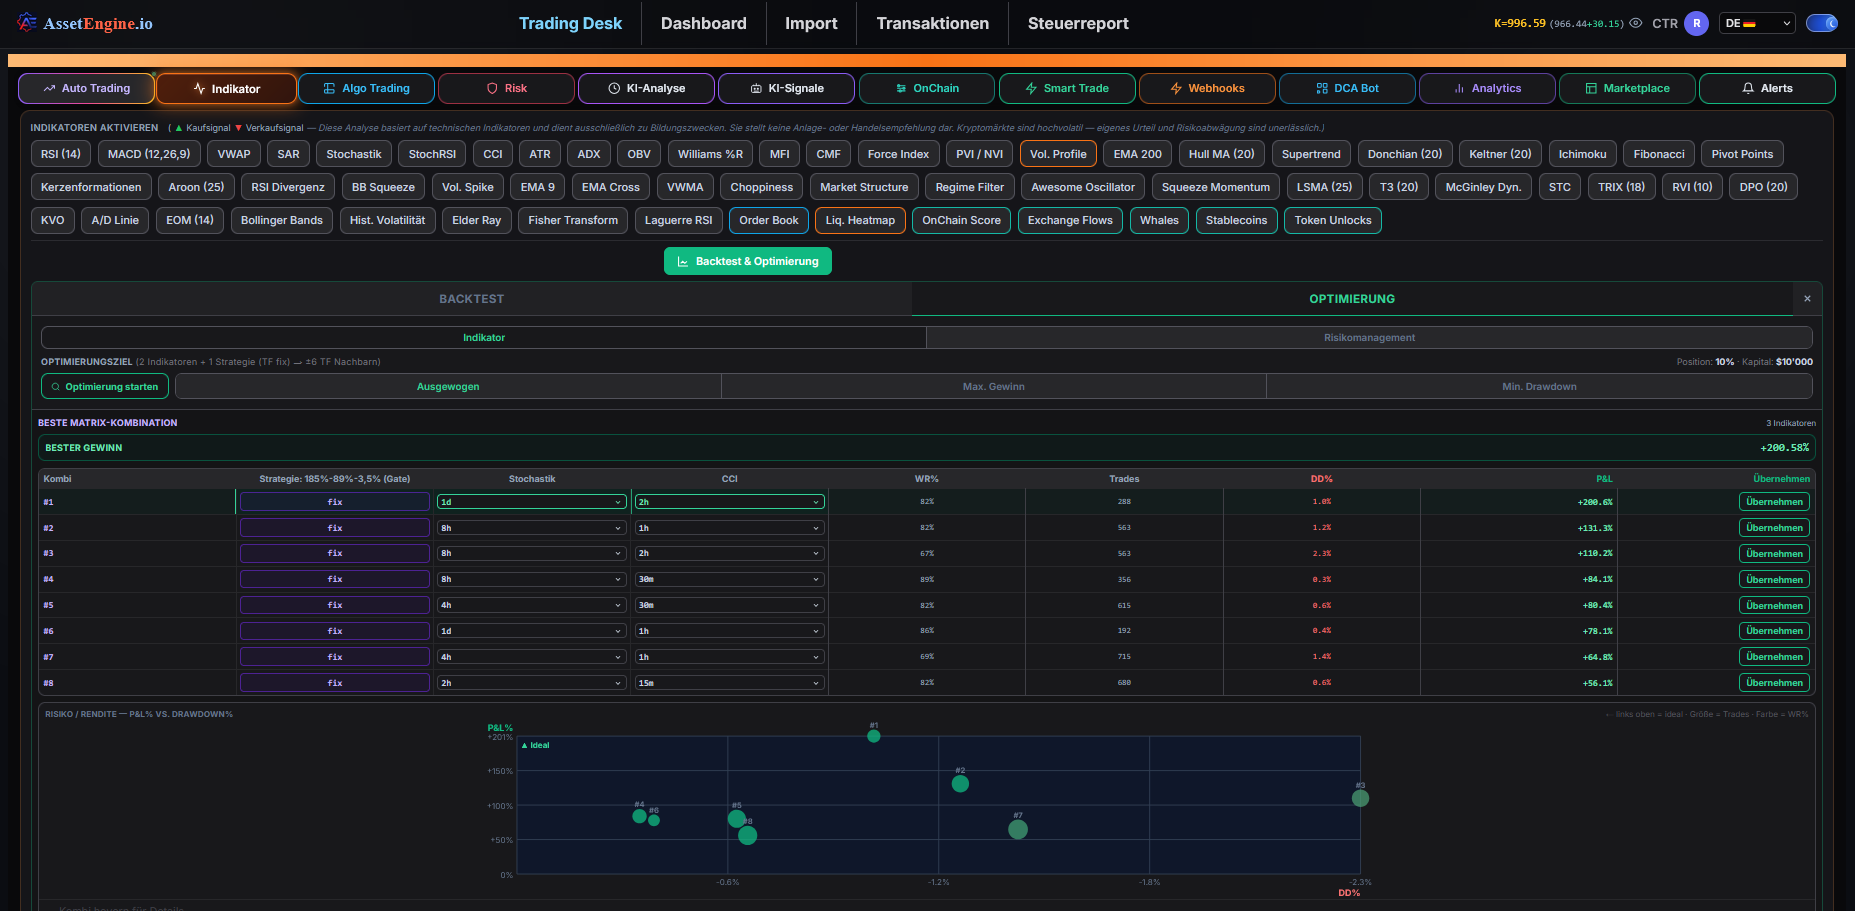Viewport: 1855px width, 911px height.
Task: Open the Alerts bell section
Action: click(x=1767, y=88)
